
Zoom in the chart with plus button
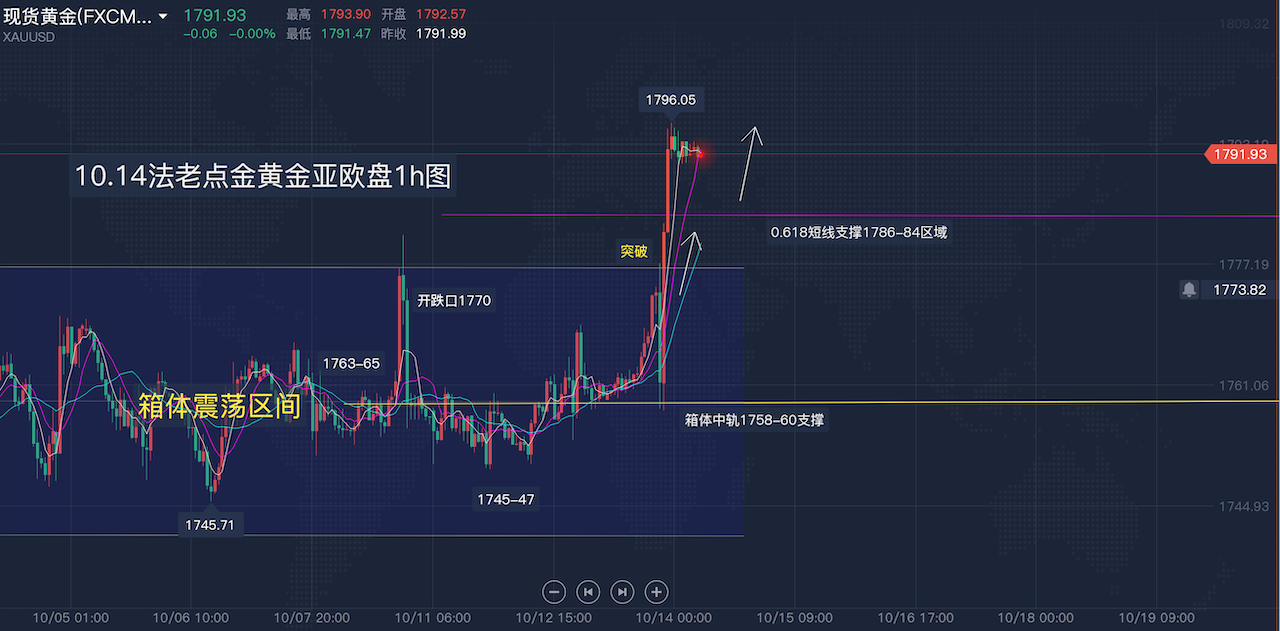(656, 592)
